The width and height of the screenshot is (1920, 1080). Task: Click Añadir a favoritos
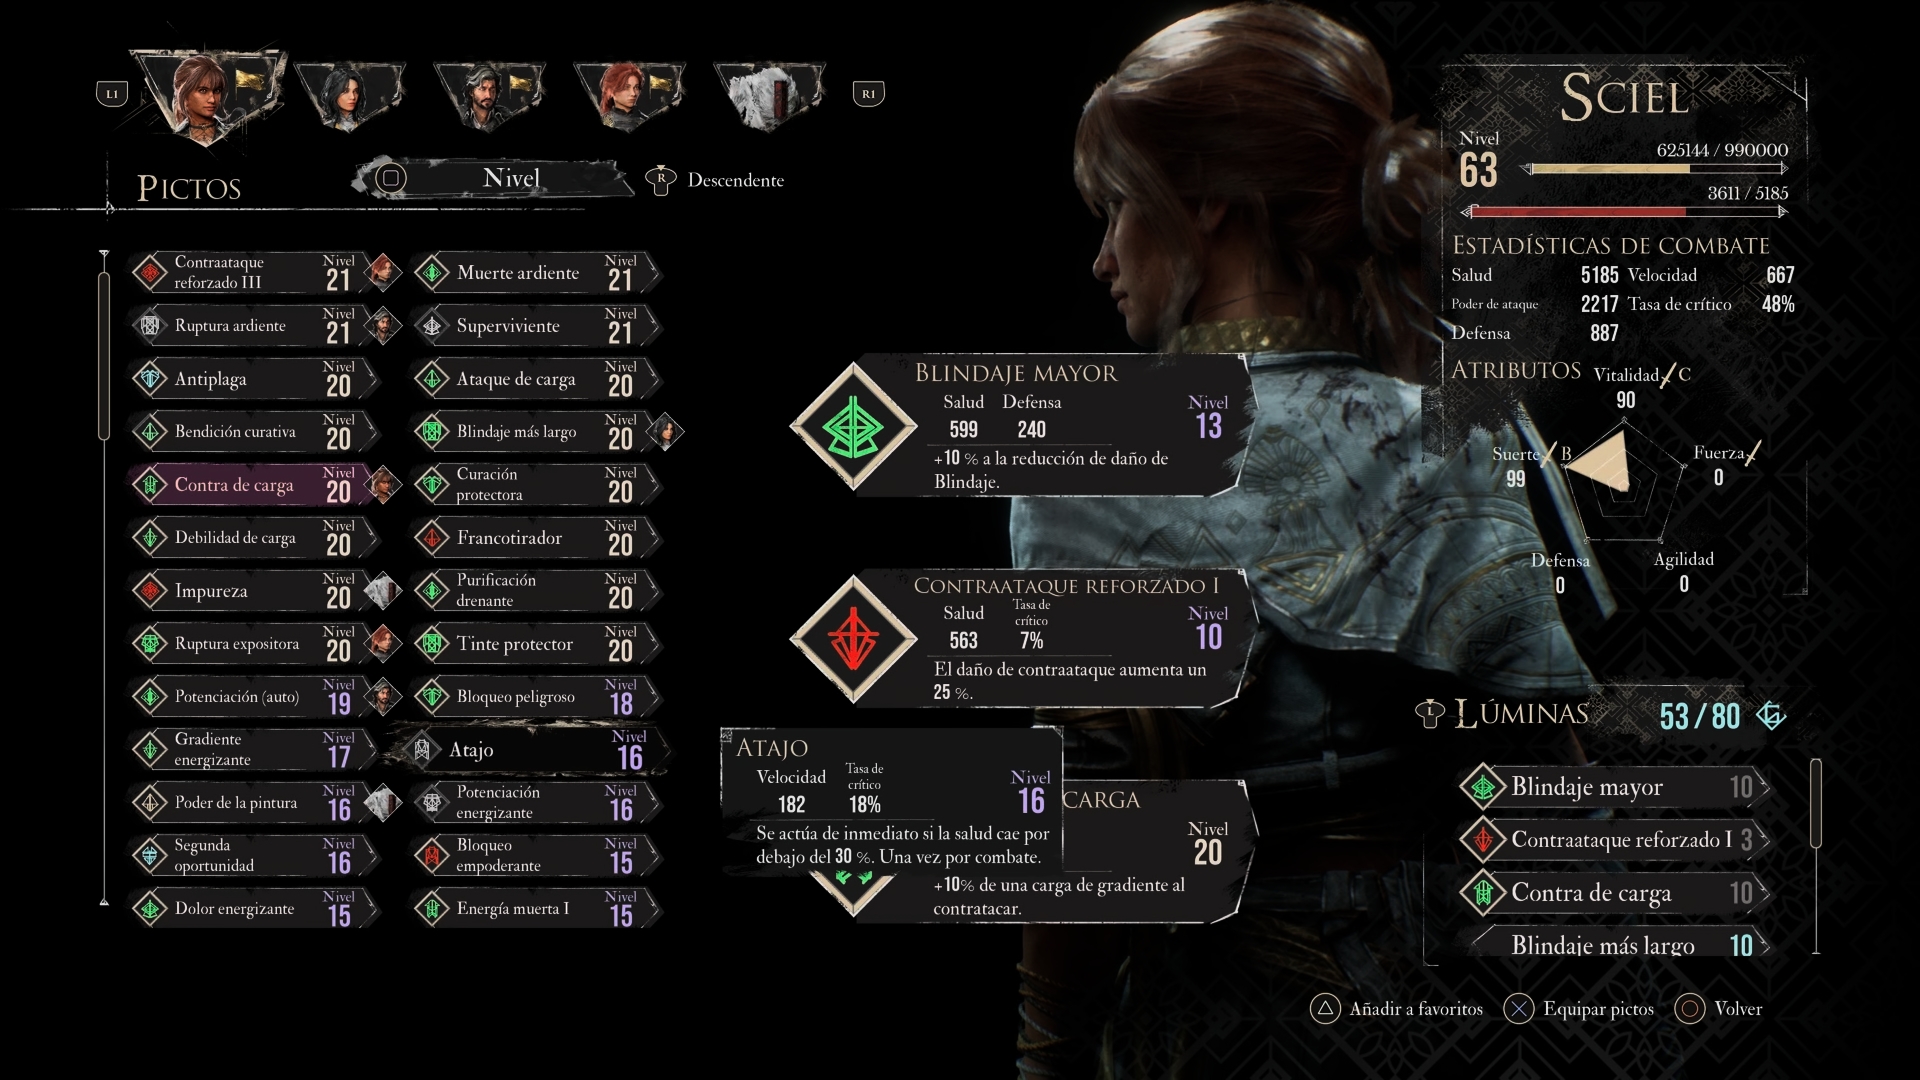click(x=1397, y=1009)
